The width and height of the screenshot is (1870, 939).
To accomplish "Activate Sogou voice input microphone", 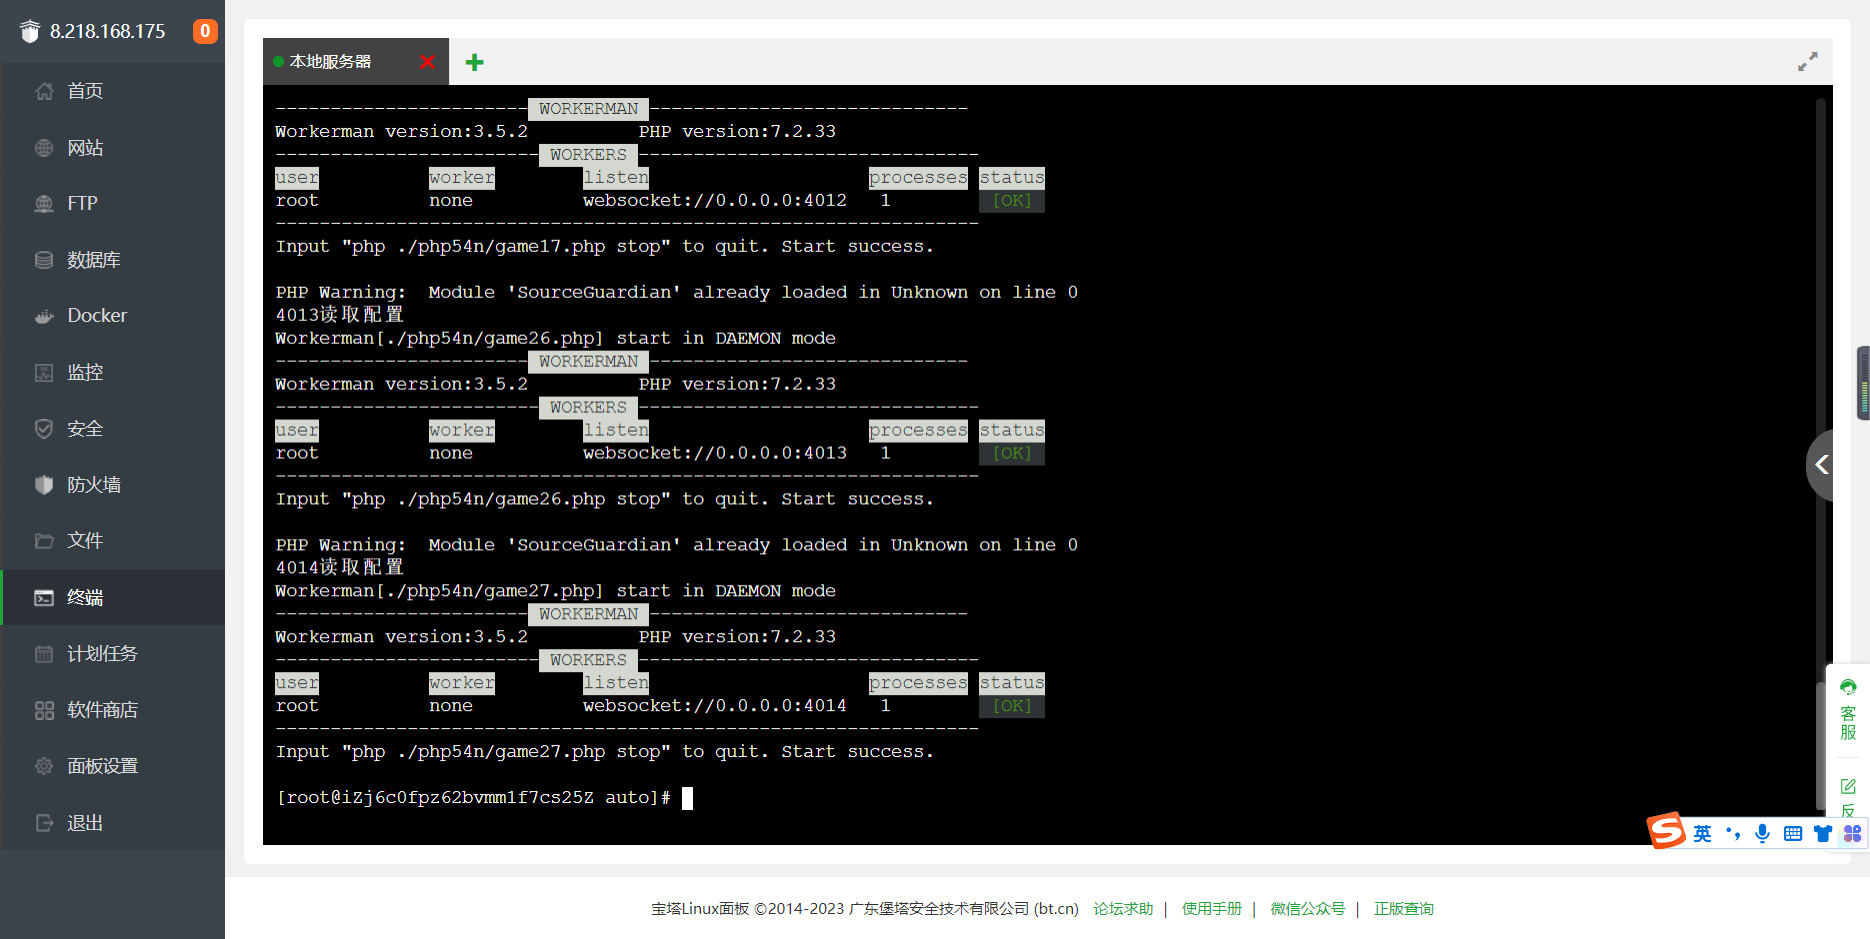I will (1762, 832).
